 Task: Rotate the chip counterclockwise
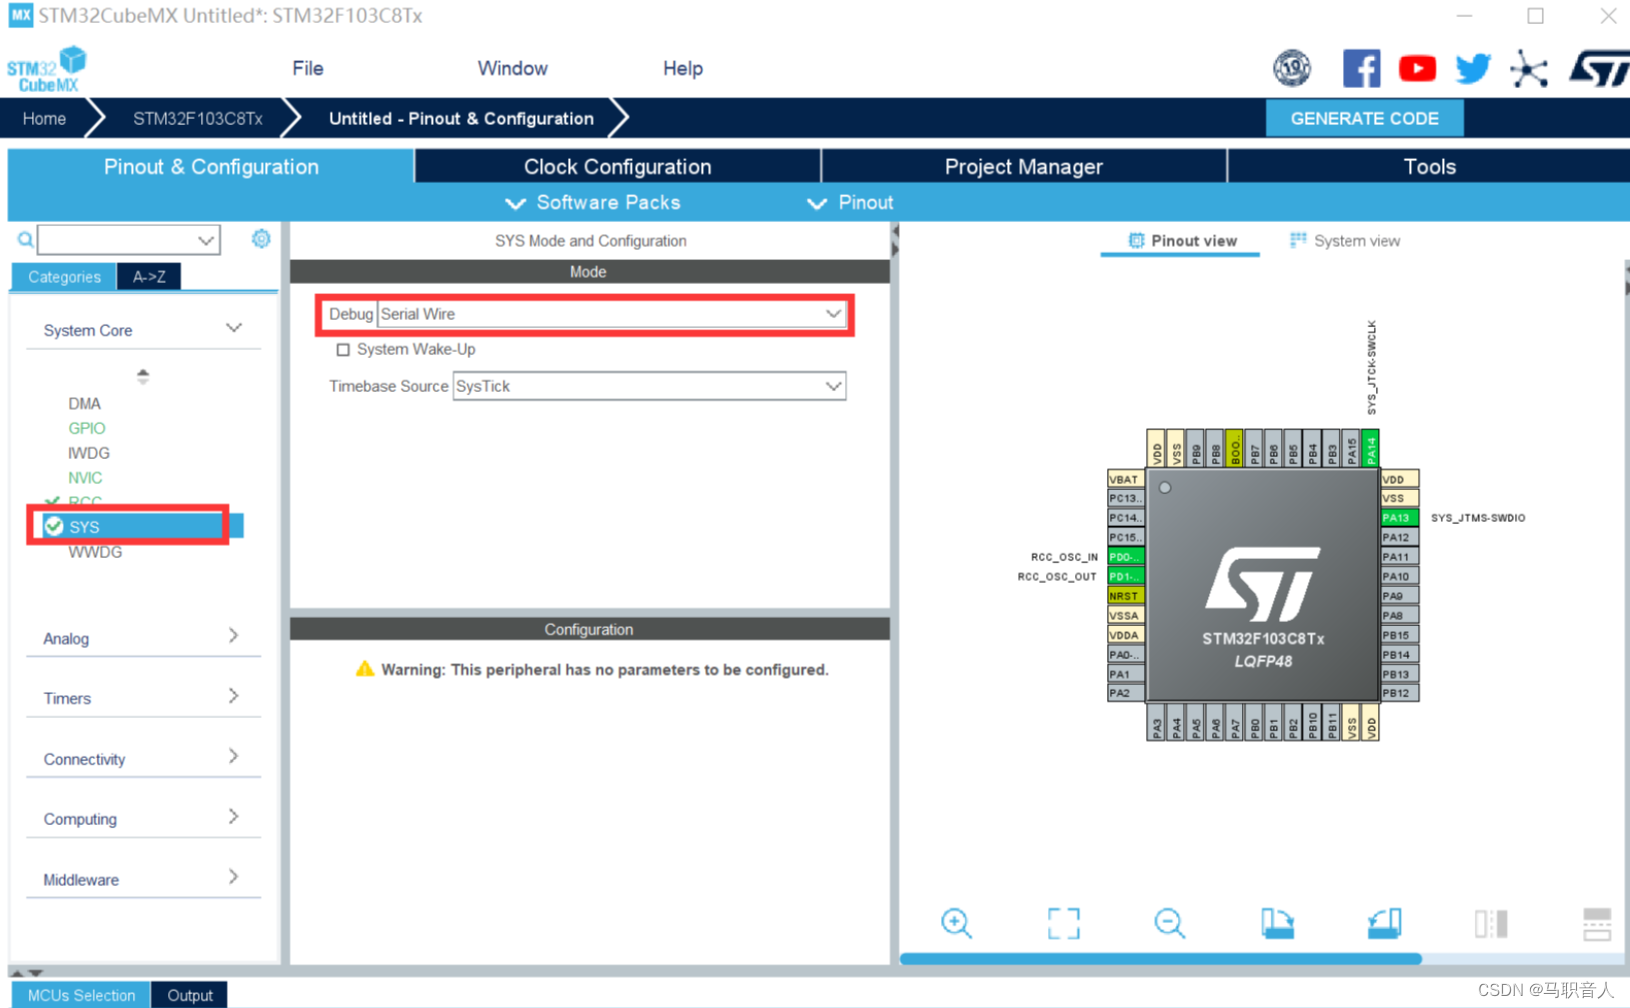(1384, 922)
